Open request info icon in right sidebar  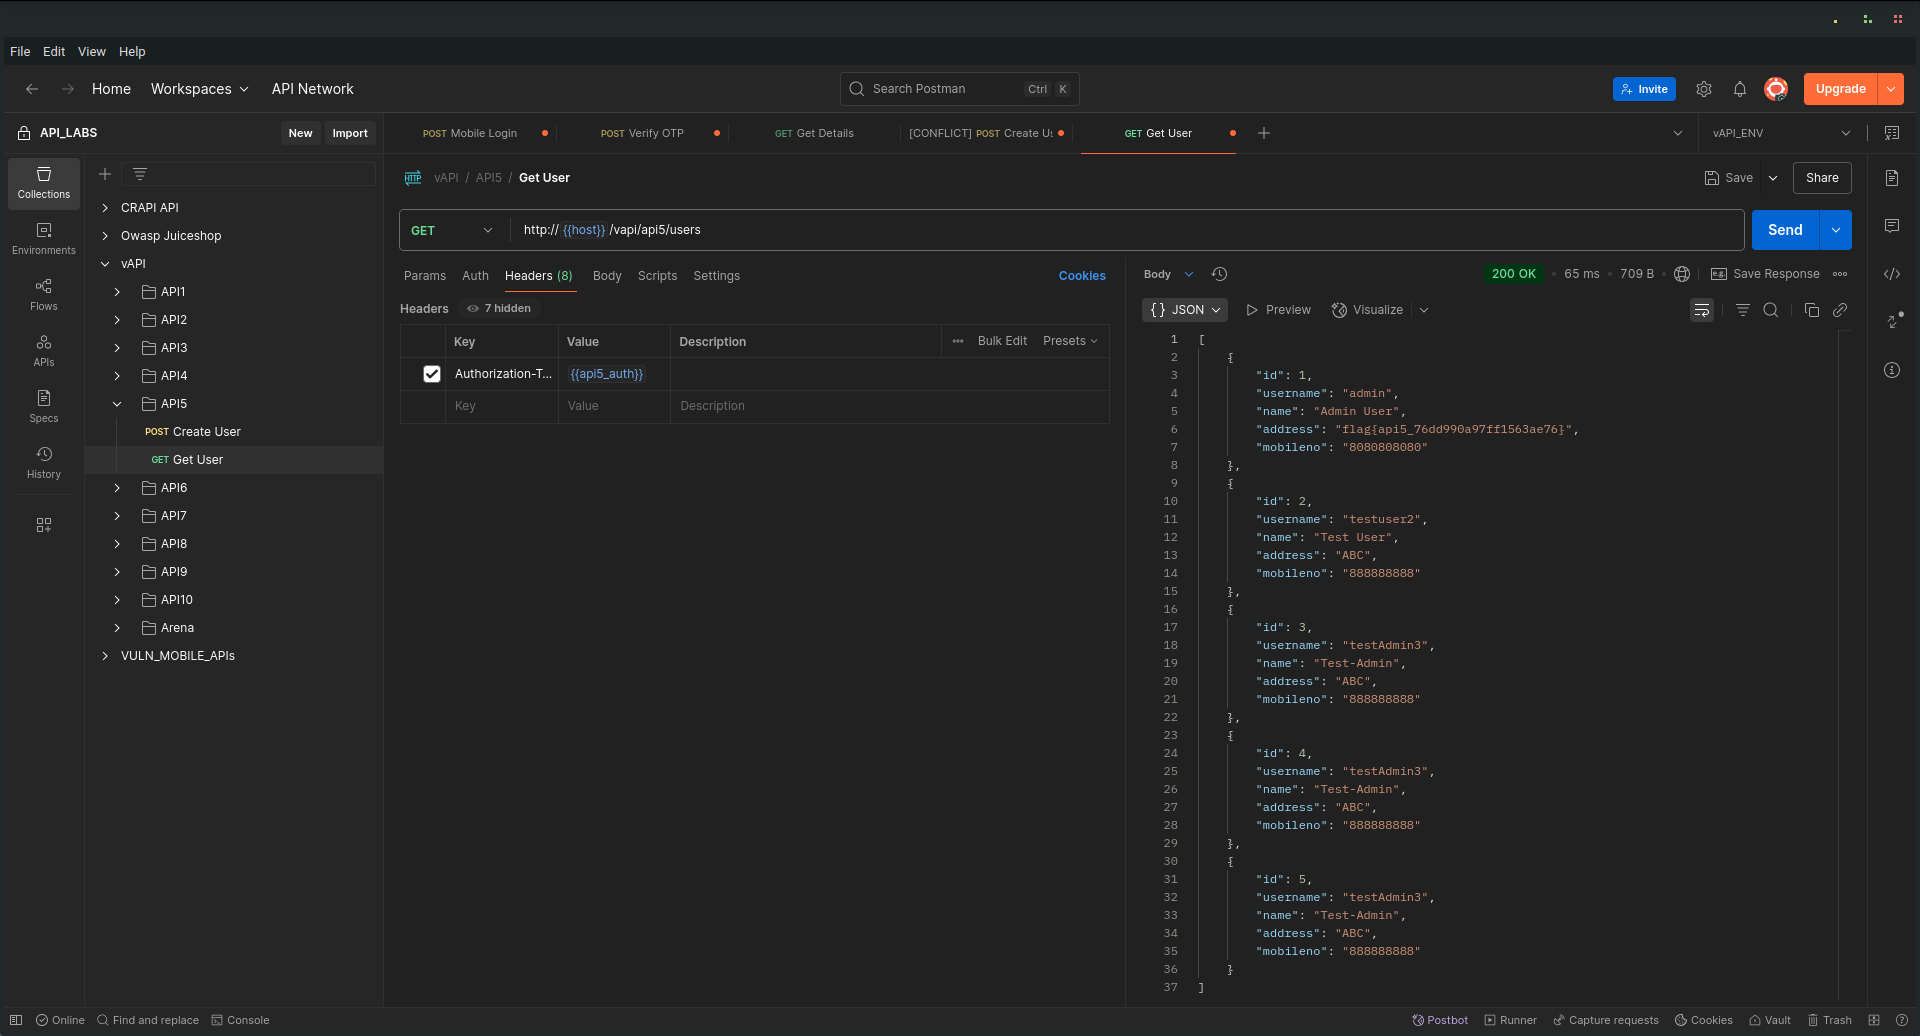pos(1892,370)
